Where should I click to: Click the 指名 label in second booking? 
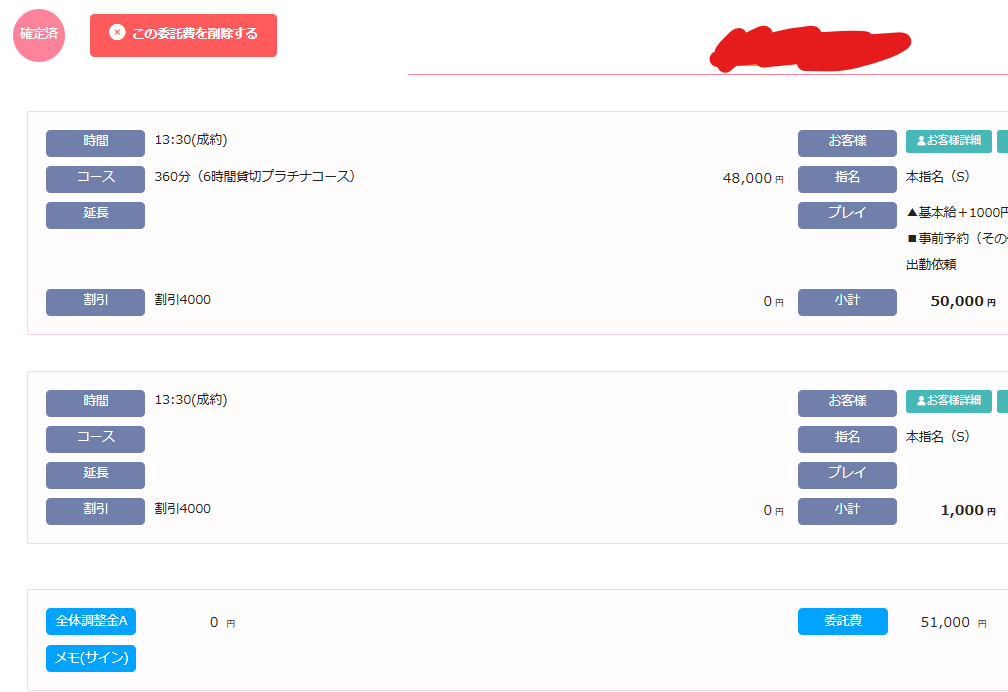(x=847, y=439)
